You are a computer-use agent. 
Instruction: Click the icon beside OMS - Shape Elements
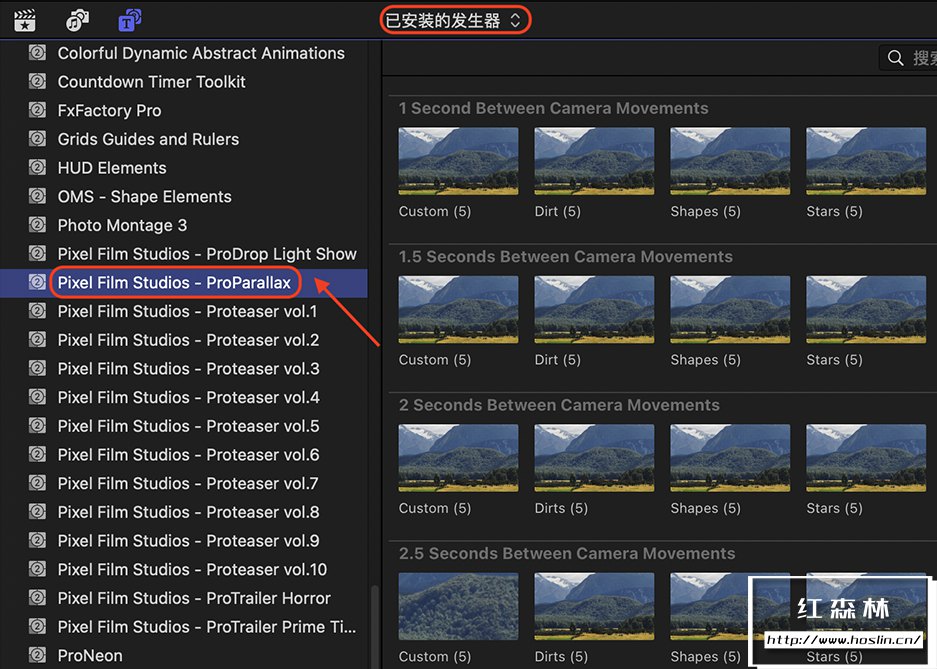(37, 196)
